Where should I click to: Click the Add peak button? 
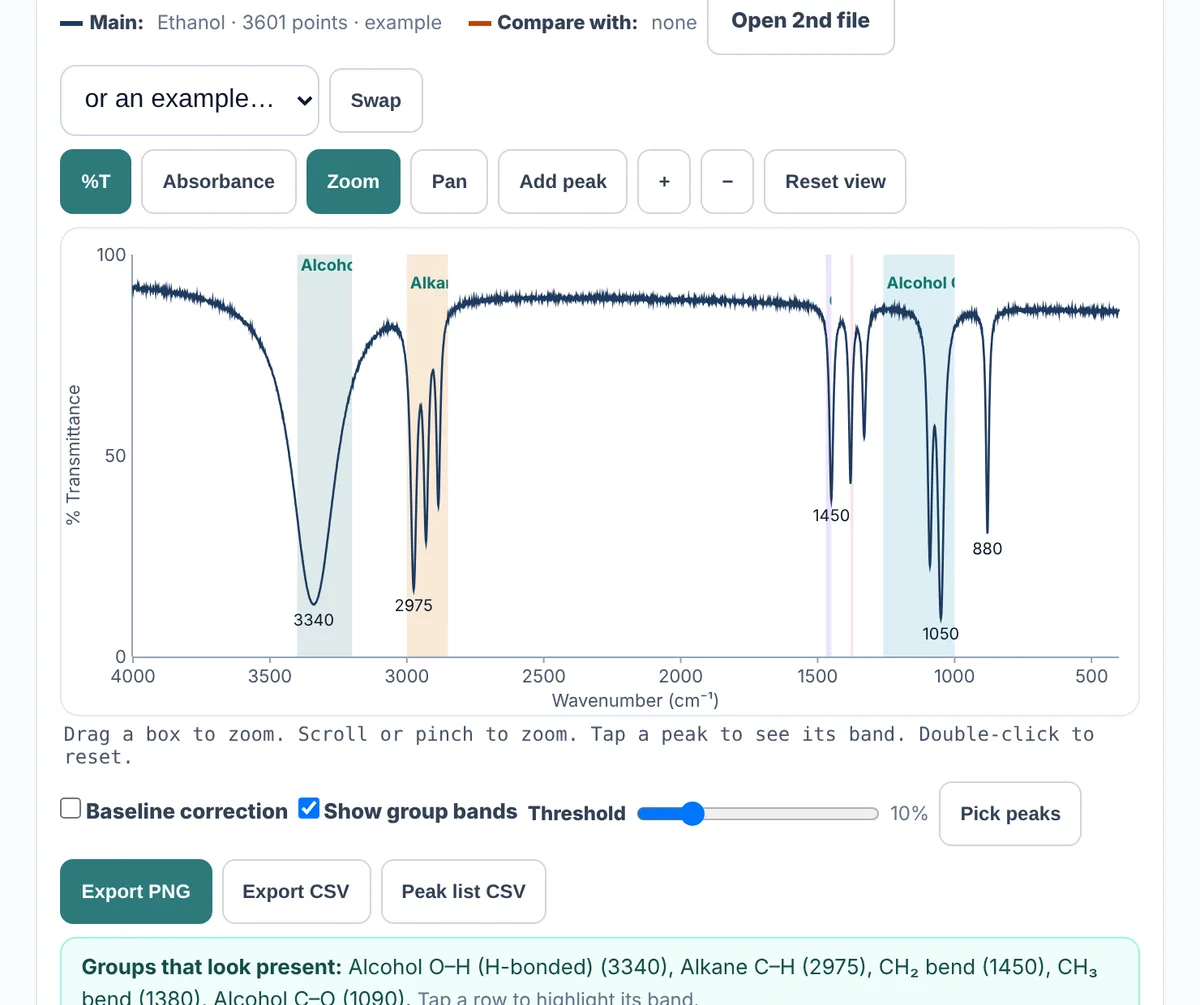(563, 181)
